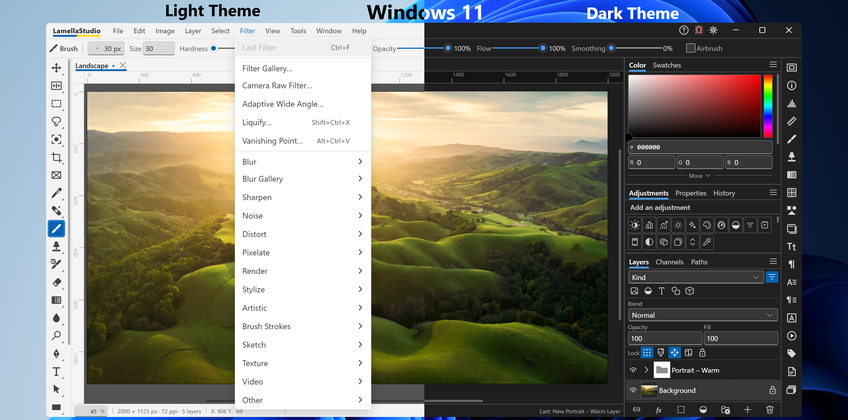
Task: Open the Stylize submenu
Action: point(303,289)
